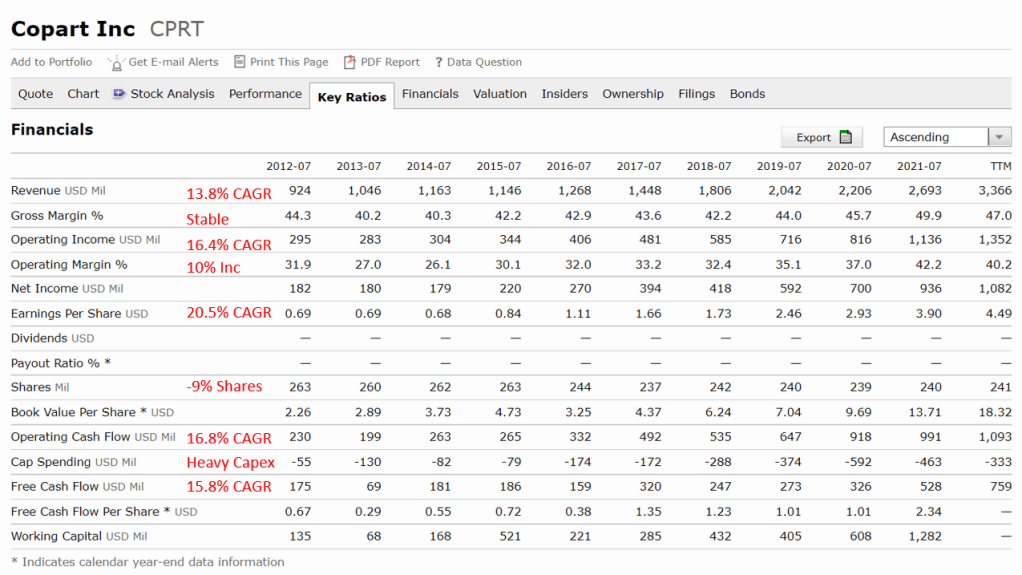Click the Operating Income row label
Screen dimensions: 1022x575
[x=85, y=240]
